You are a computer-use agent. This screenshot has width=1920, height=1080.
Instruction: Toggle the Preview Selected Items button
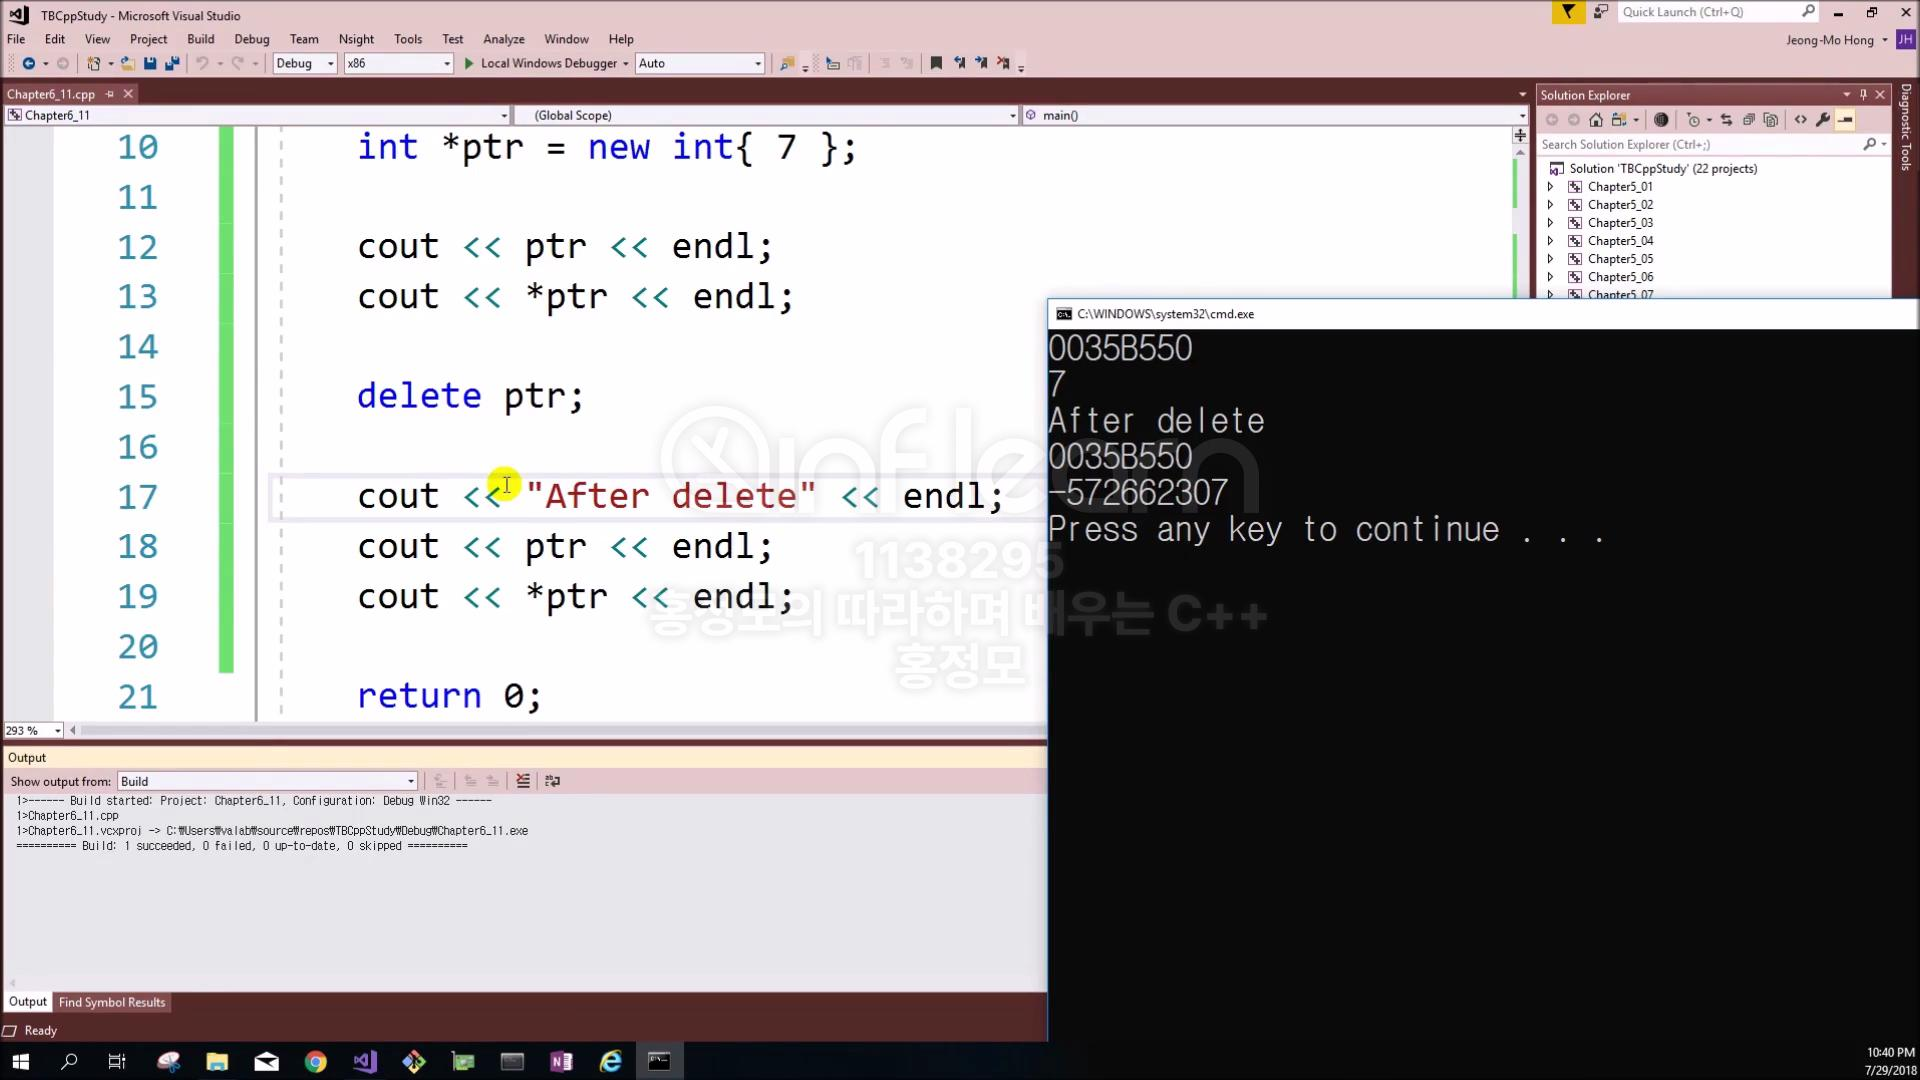pos(1846,120)
